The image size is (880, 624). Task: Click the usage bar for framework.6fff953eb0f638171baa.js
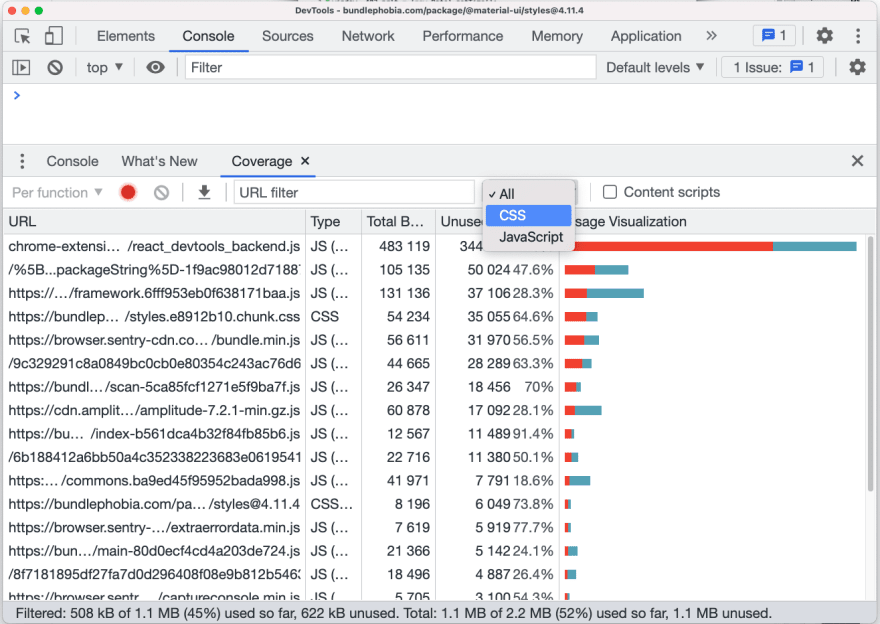(604, 293)
